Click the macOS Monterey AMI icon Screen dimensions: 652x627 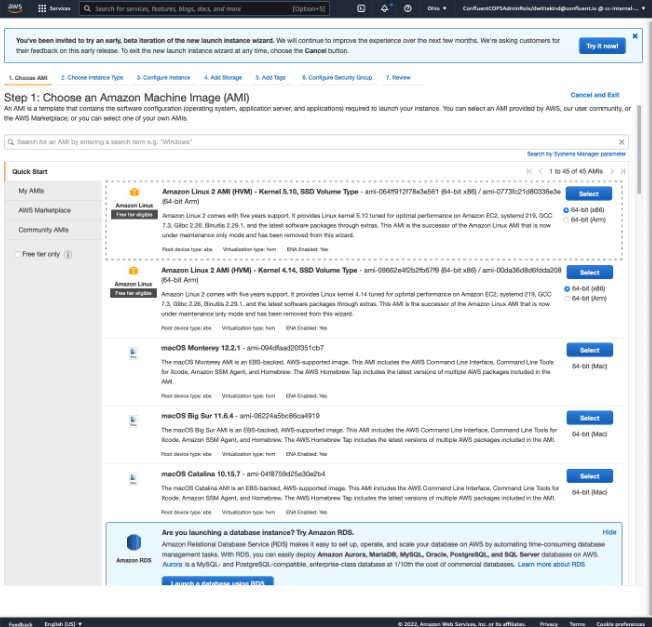coord(133,353)
